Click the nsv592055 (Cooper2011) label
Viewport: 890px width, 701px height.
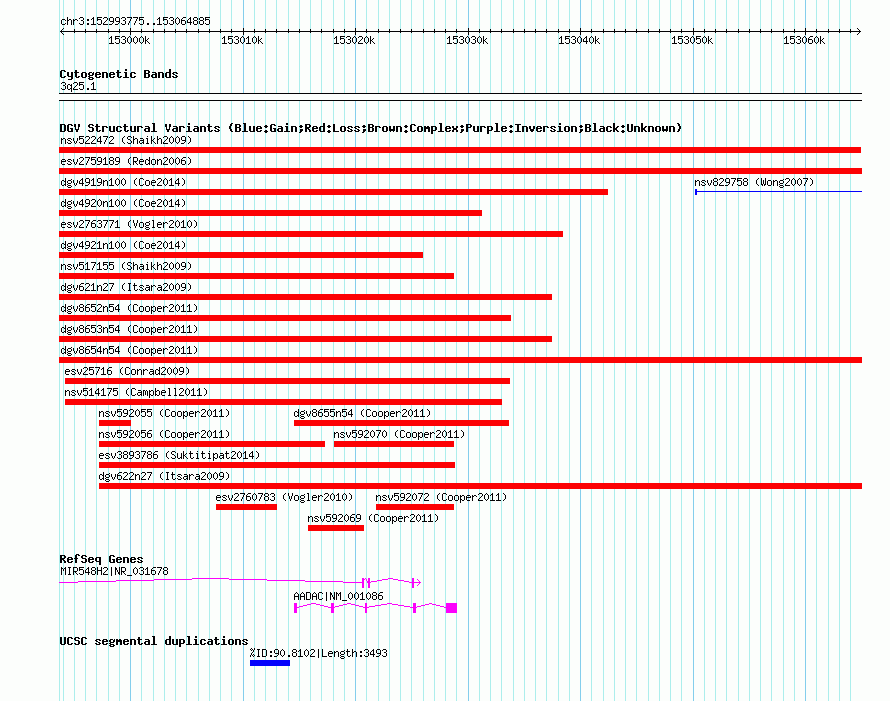[164, 413]
